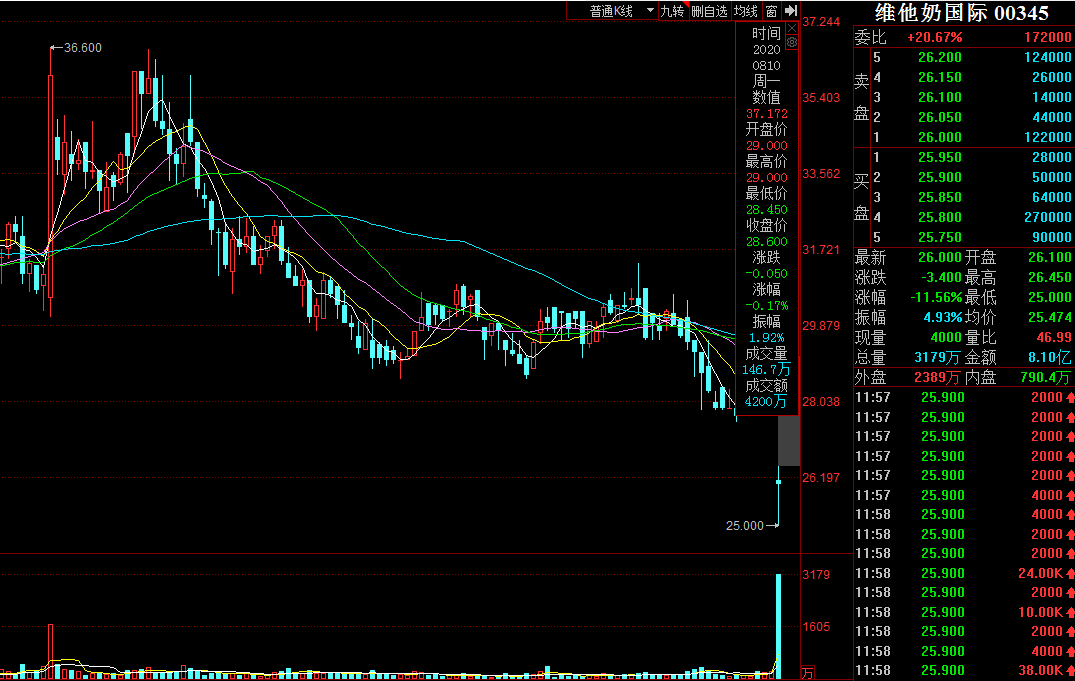Click the 36.600 high price marker
Screen dimensions: 1075x681
point(82,48)
